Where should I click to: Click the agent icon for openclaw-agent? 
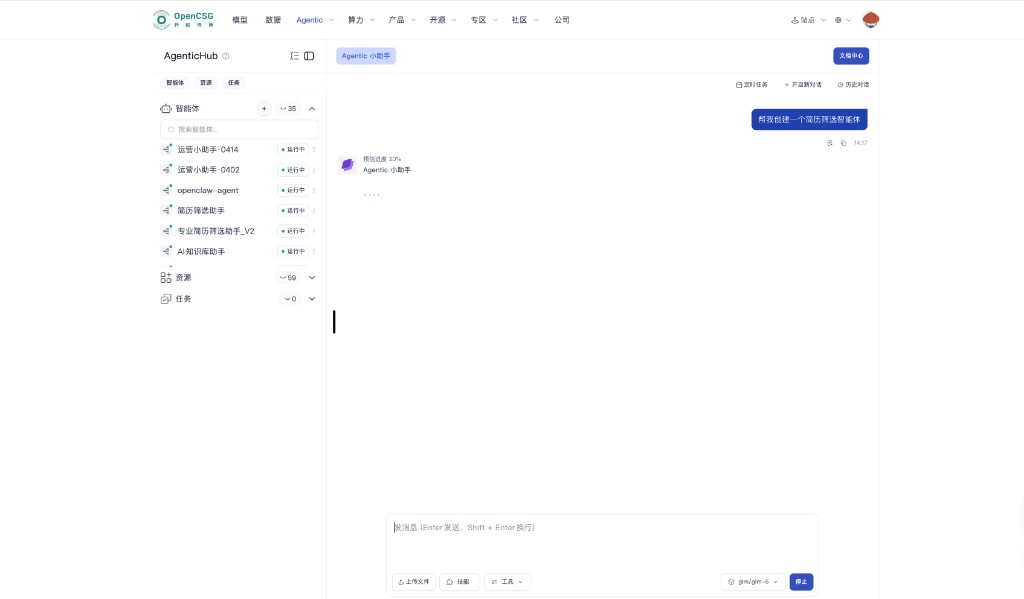[x=167, y=190]
